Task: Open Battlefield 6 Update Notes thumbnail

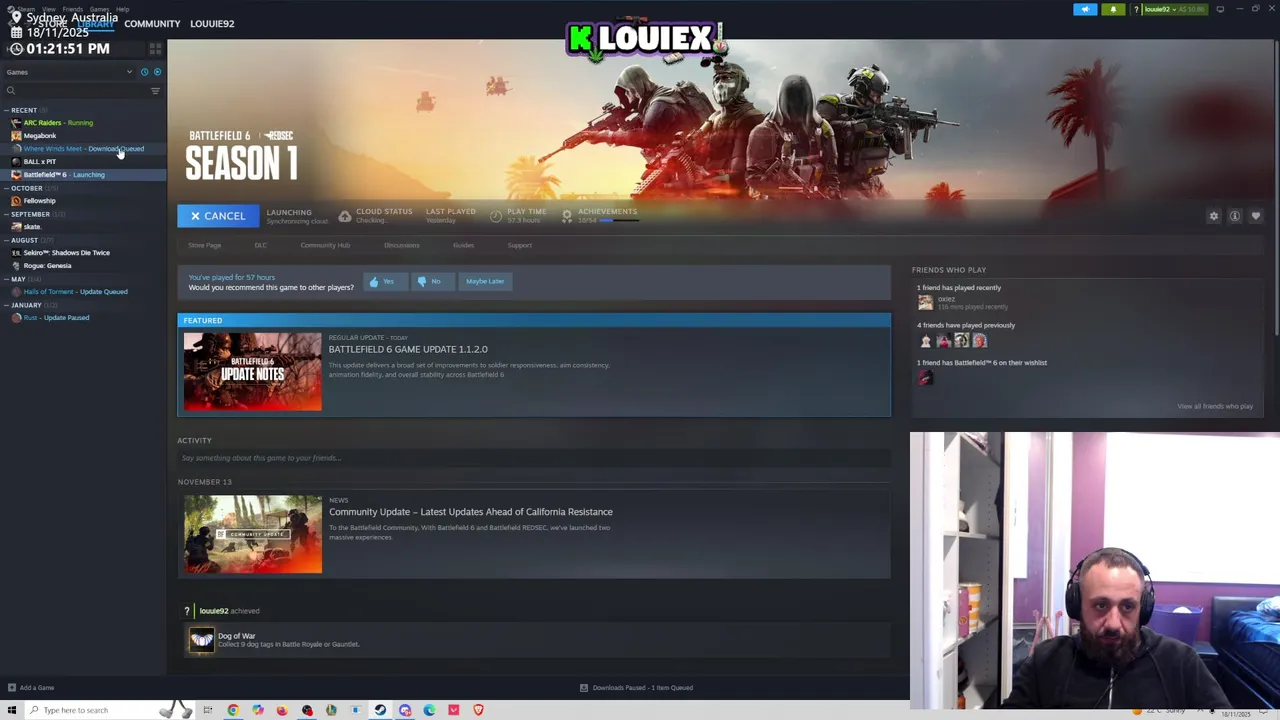Action: point(253,372)
